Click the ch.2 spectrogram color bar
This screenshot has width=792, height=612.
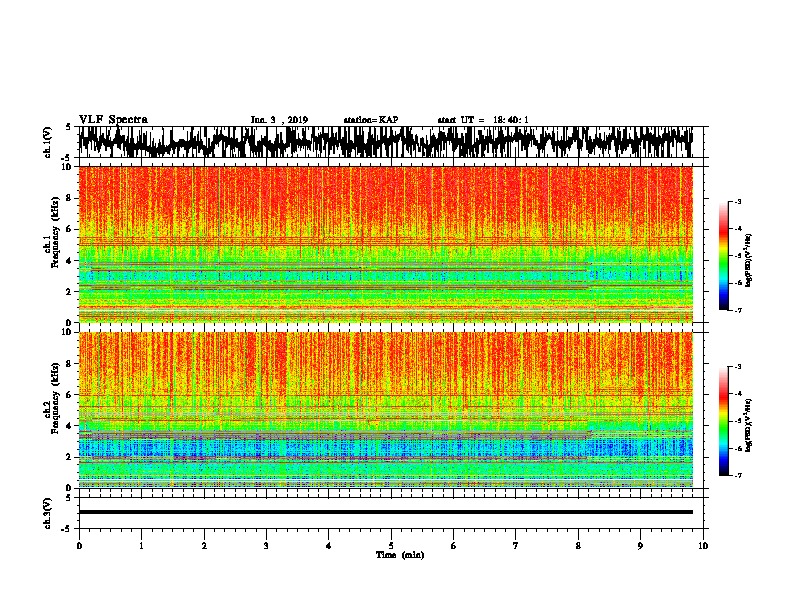tap(724, 421)
